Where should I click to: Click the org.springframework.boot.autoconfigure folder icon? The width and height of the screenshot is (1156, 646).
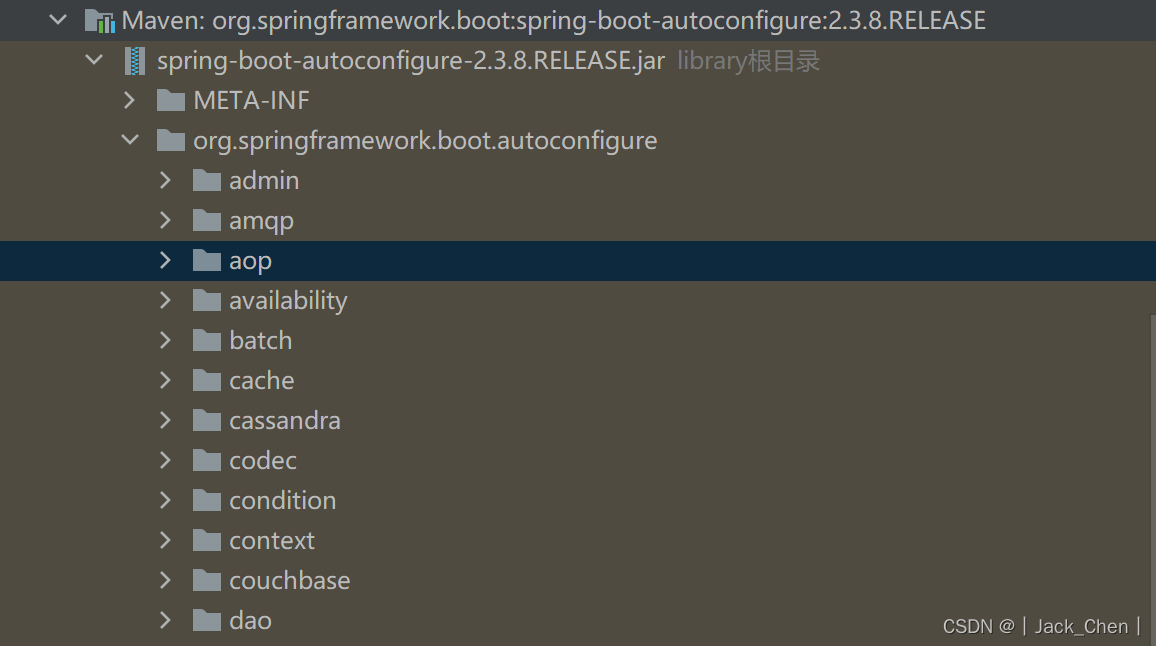tap(170, 140)
